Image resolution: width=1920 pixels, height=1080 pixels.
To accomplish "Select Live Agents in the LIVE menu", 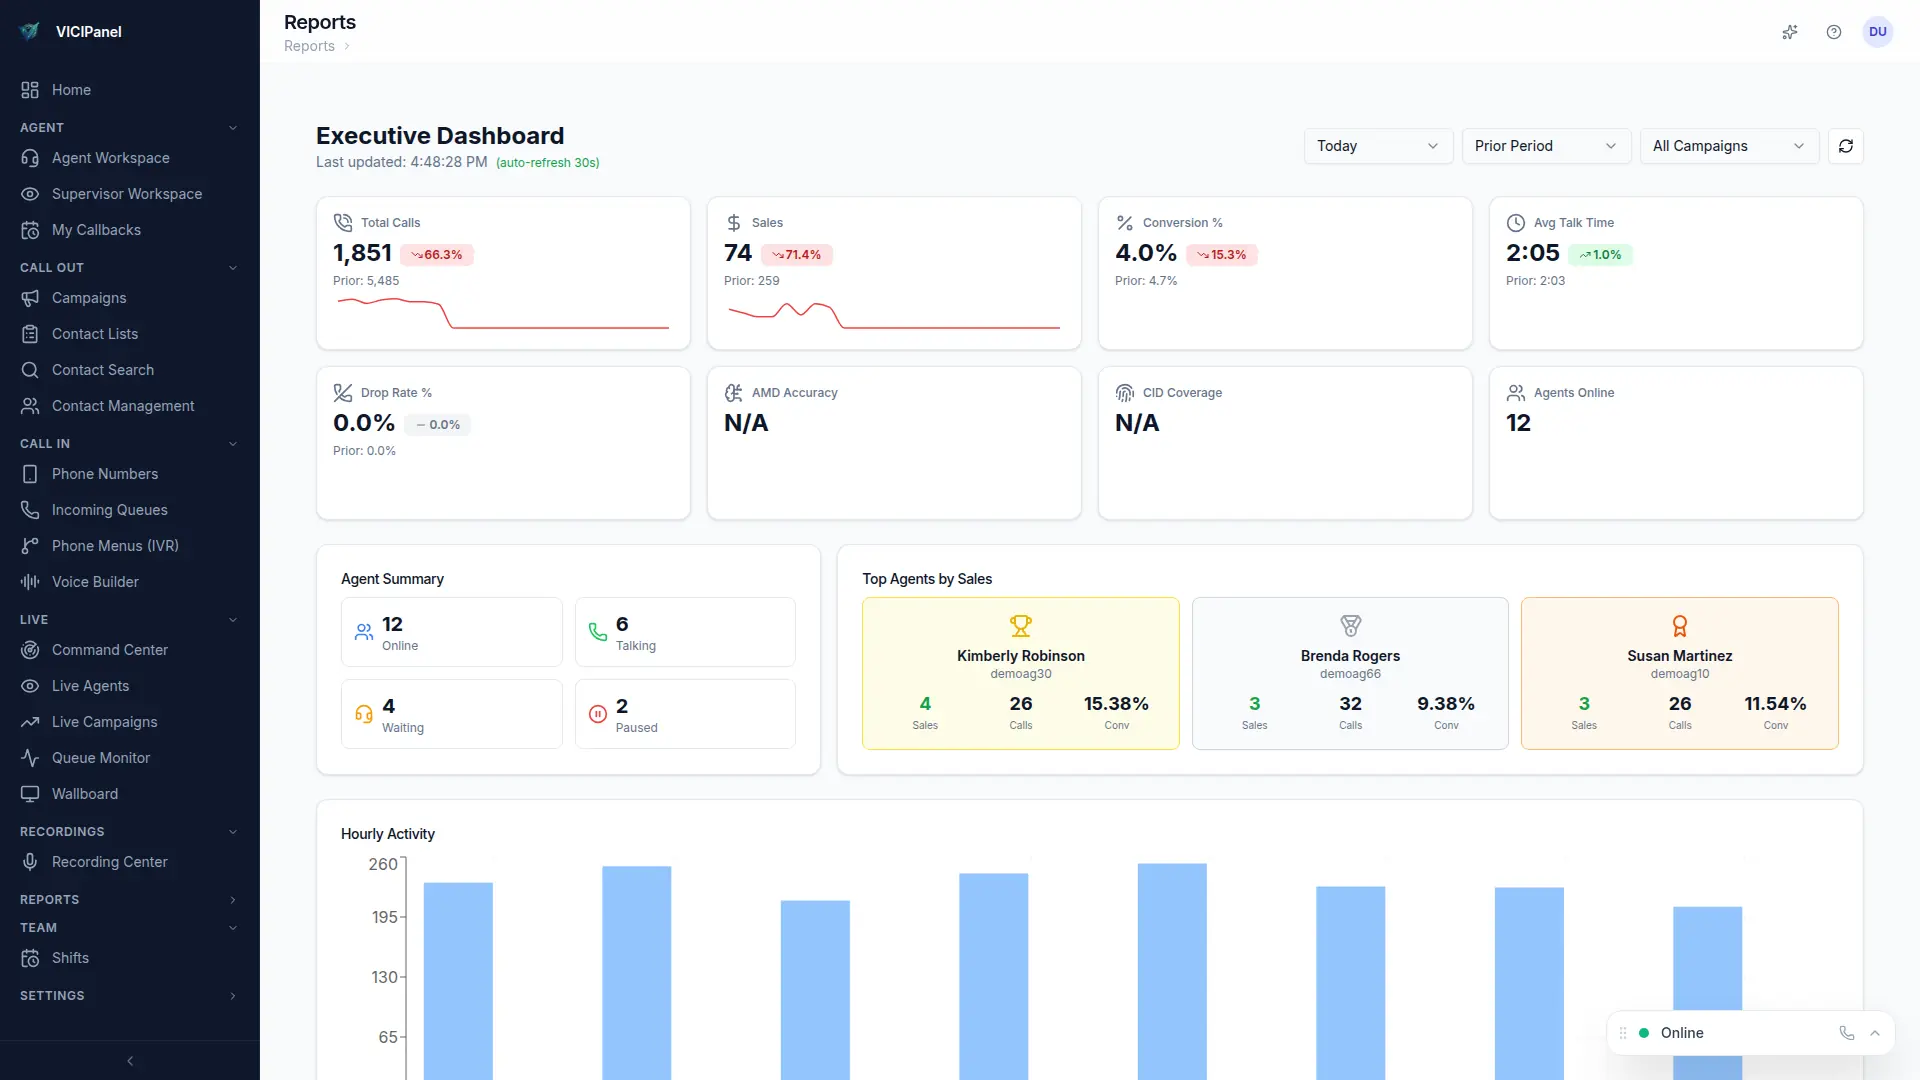I will (90, 685).
